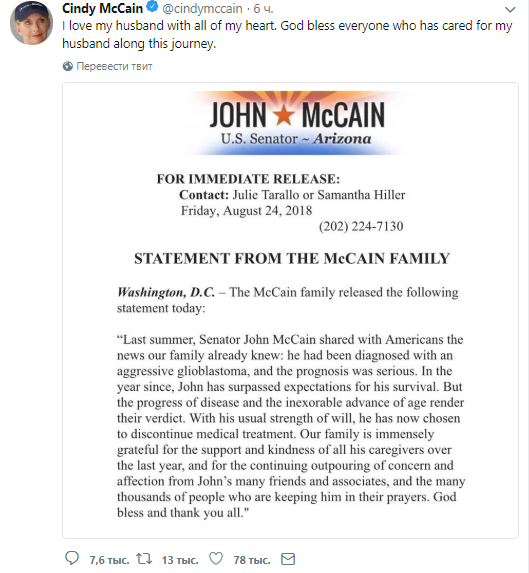The height and width of the screenshot is (573, 529).
Task: Open the @cindymccain handle link
Action: point(202,8)
